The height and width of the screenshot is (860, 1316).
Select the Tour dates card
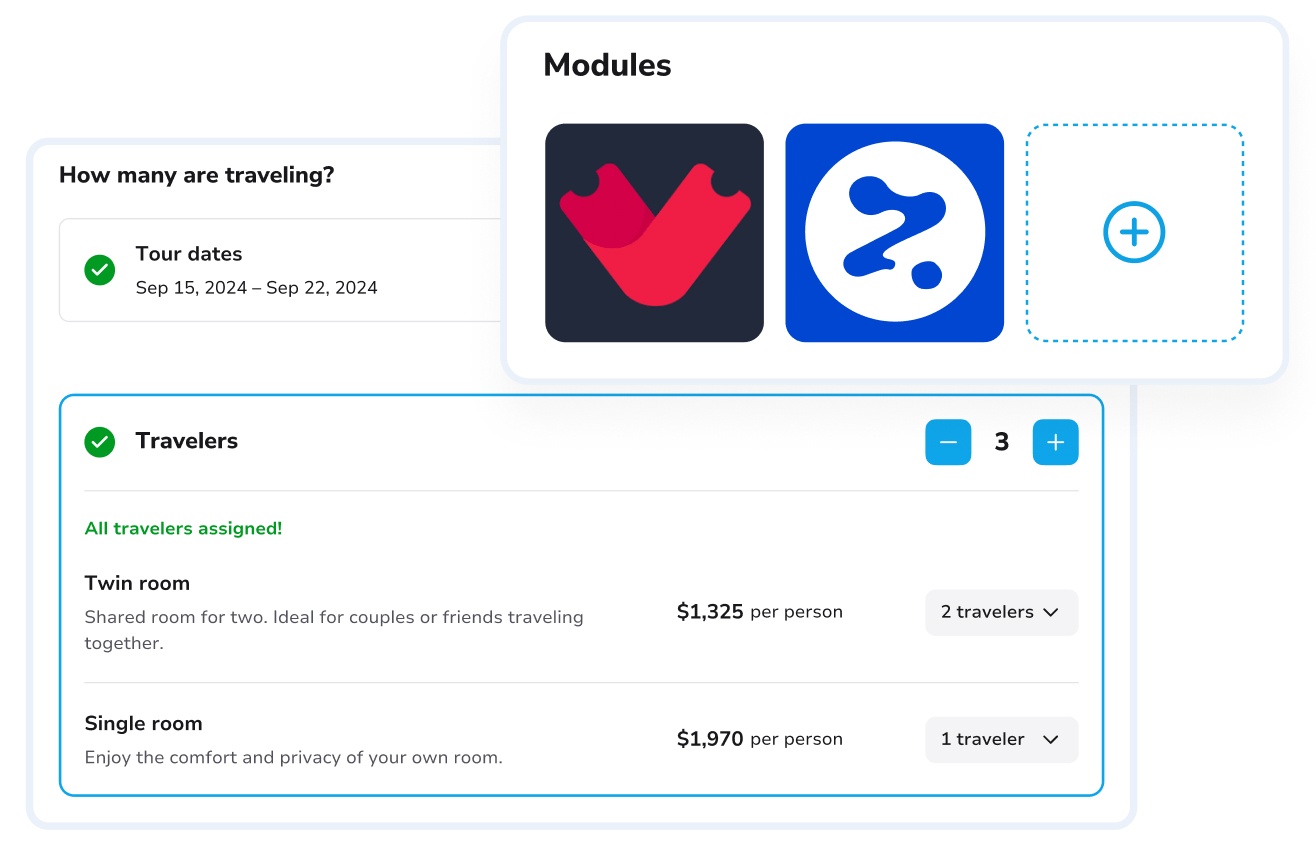(x=280, y=270)
